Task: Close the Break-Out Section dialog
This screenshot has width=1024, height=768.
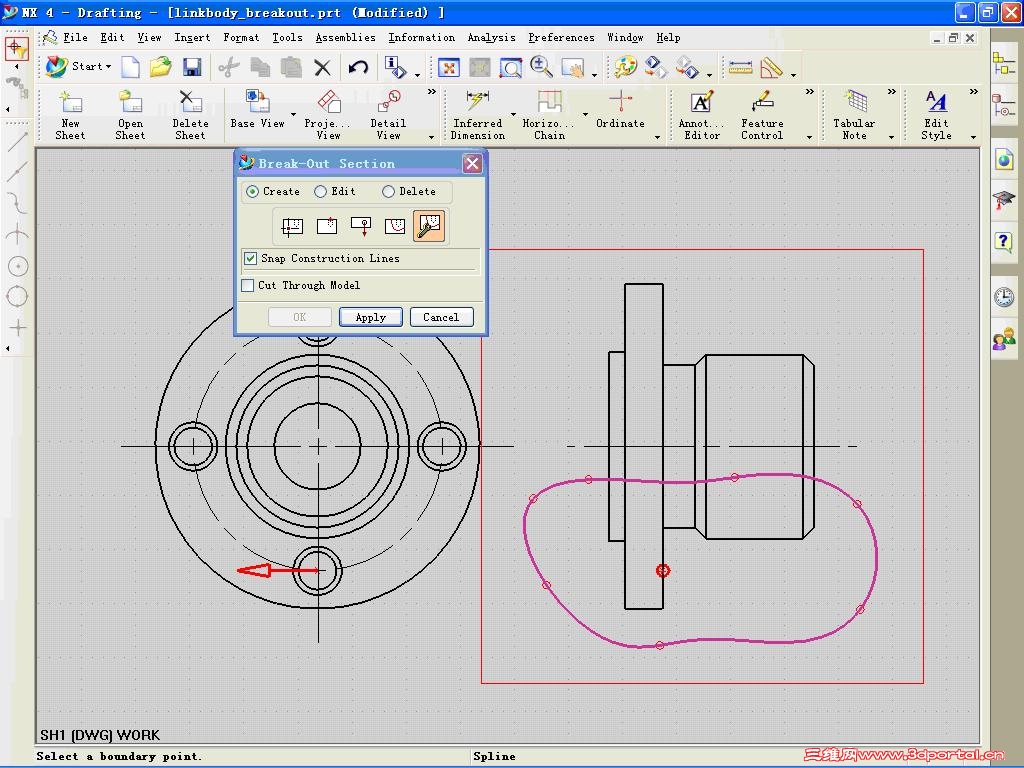Action: click(472, 163)
